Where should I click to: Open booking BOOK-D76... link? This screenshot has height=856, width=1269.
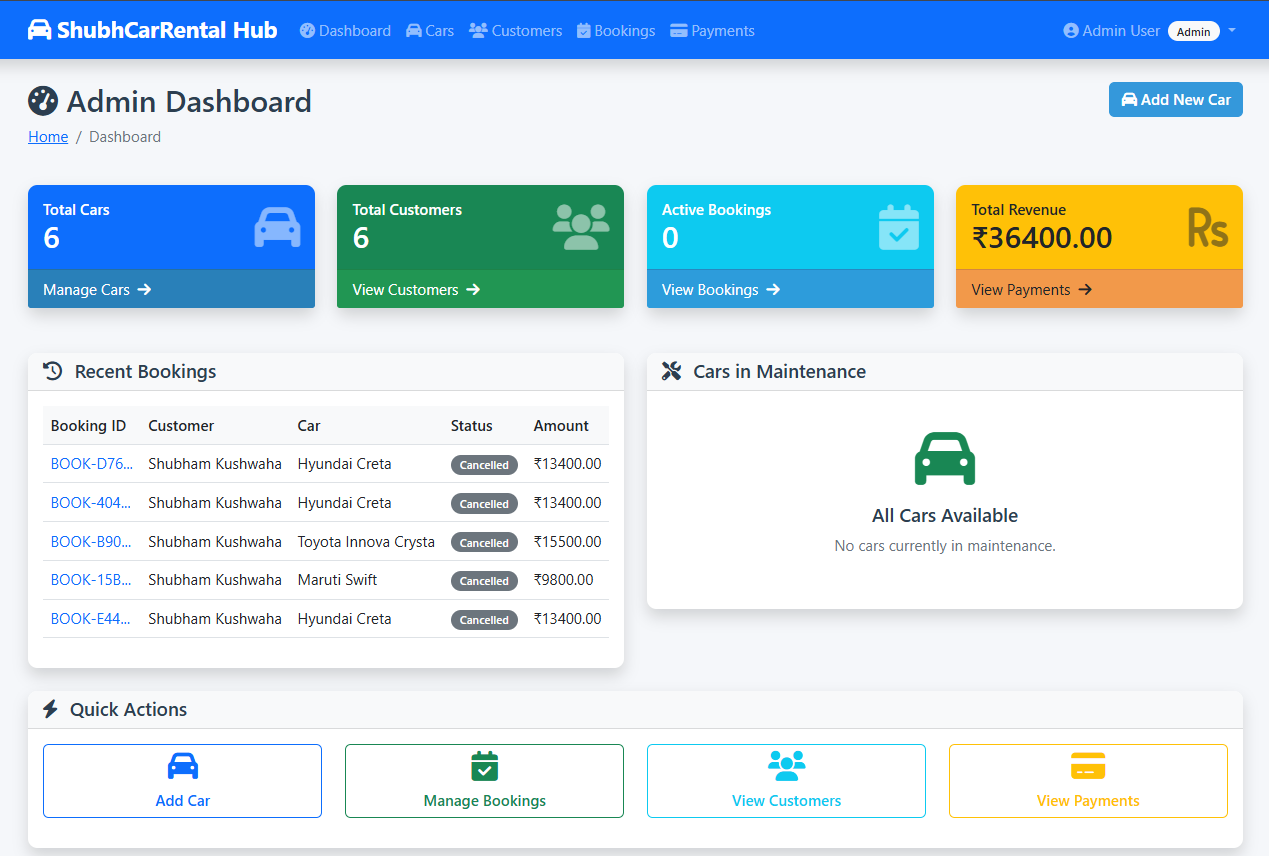point(91,464)
